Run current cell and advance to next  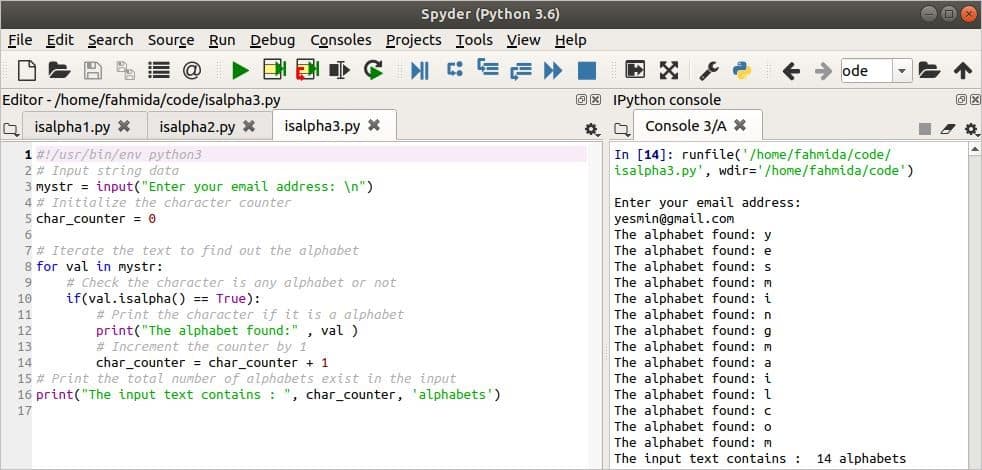pyautogui.click(x=308, y=70)
